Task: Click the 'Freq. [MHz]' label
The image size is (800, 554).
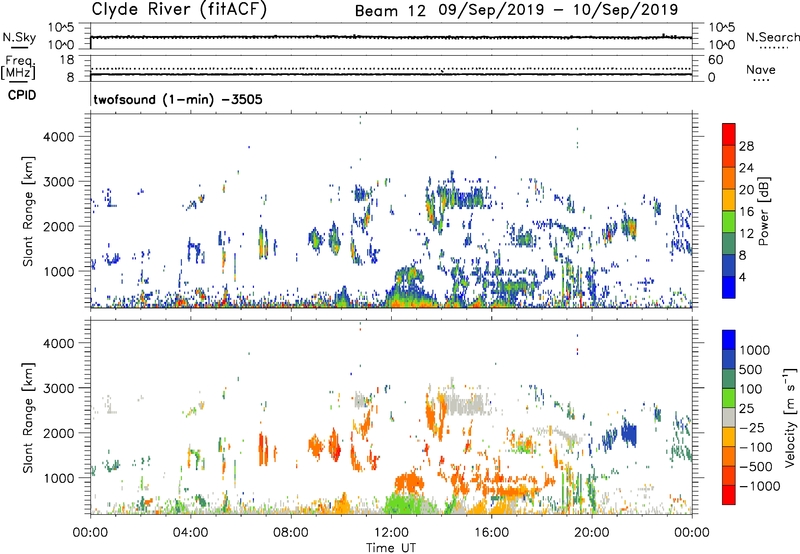Action: pos(19,68)
